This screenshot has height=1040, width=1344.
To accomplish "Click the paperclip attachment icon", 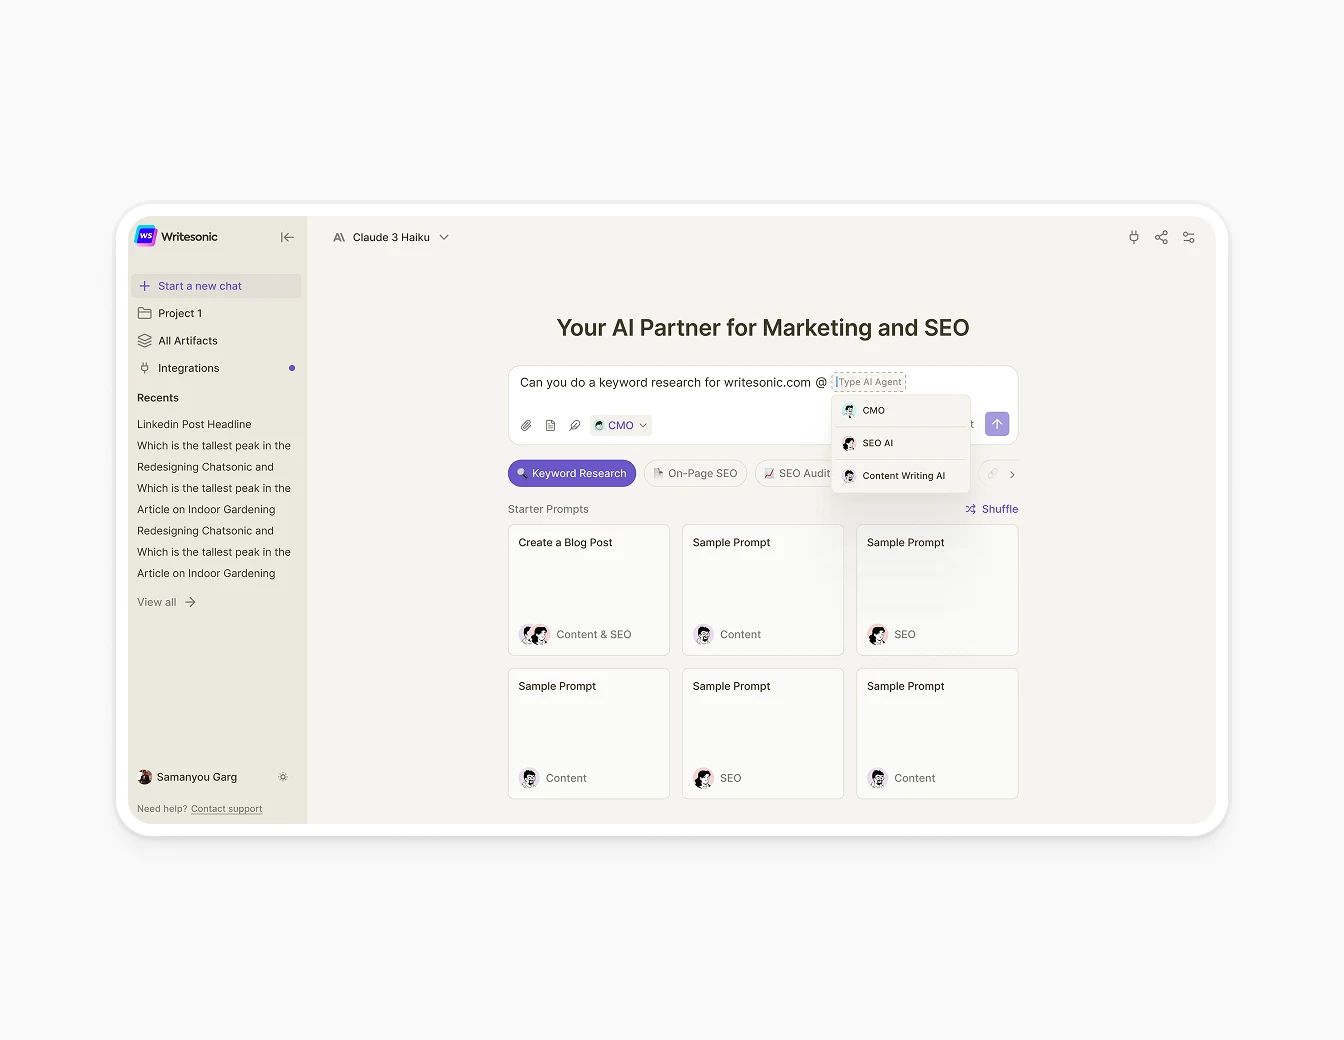I will pos(526,425).
